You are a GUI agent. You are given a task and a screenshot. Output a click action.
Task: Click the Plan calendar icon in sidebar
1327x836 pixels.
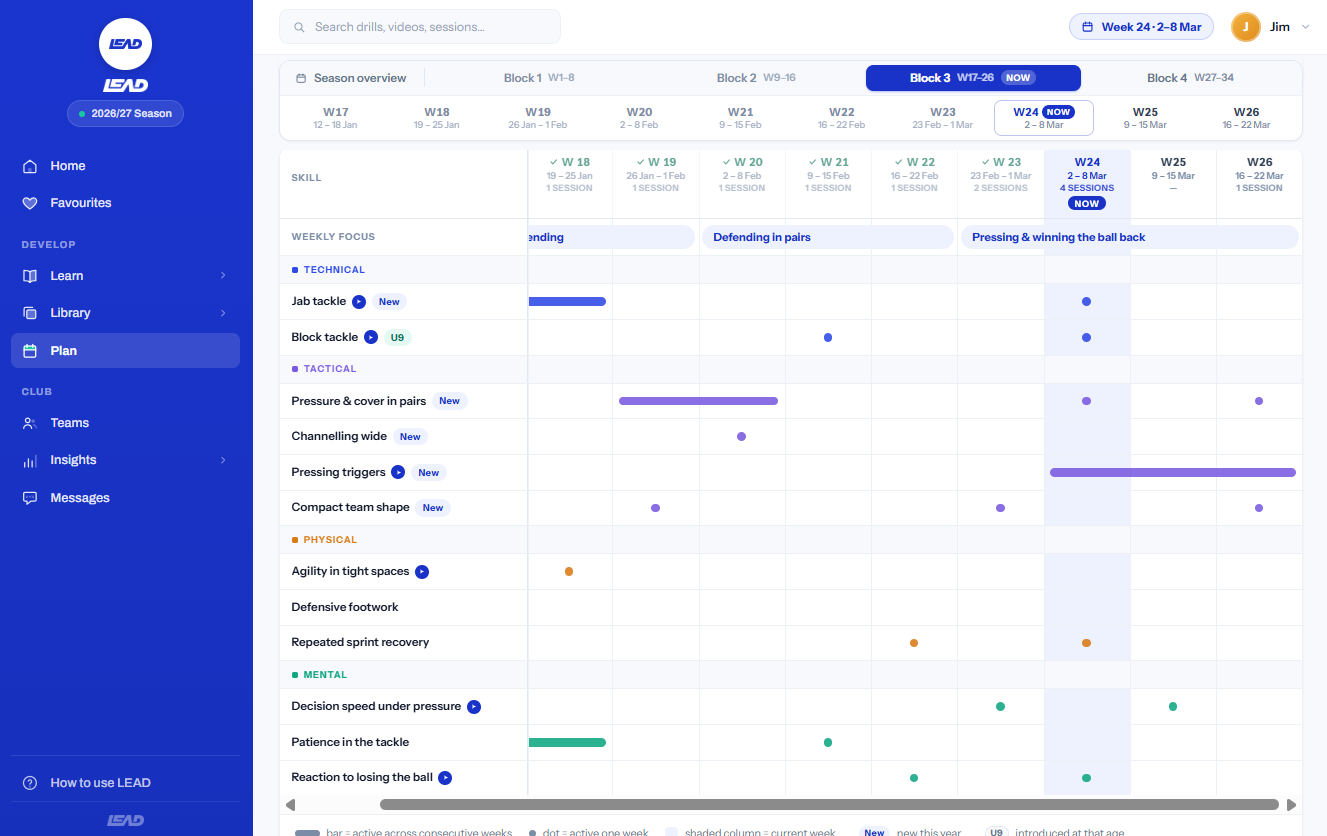click(x=30, y=351)
